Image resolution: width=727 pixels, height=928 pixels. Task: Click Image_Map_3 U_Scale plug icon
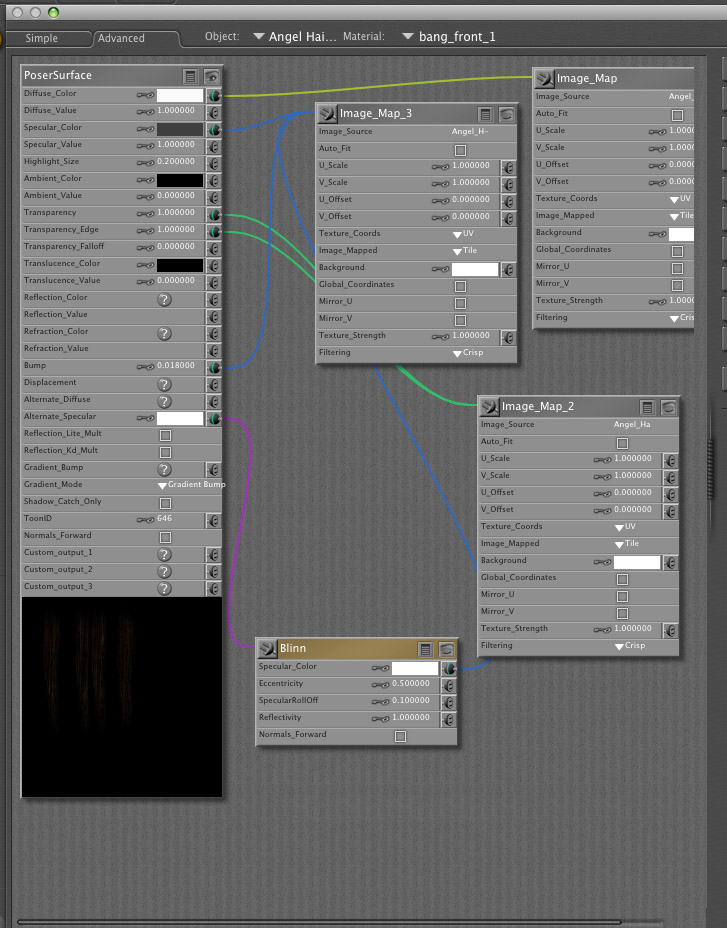click(508, 167)
